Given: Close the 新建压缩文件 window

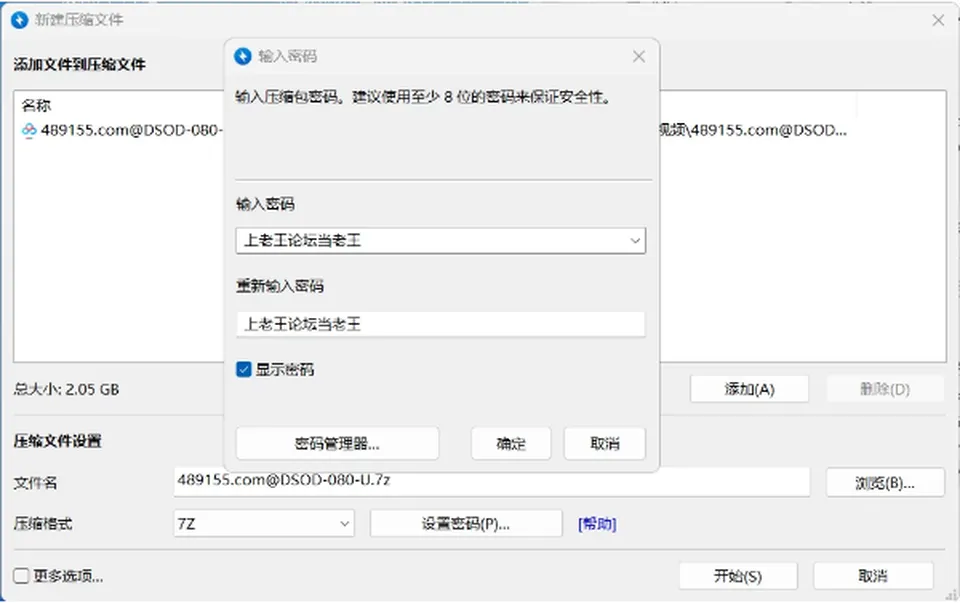Looking at the screenshot, I should [938, 20].
